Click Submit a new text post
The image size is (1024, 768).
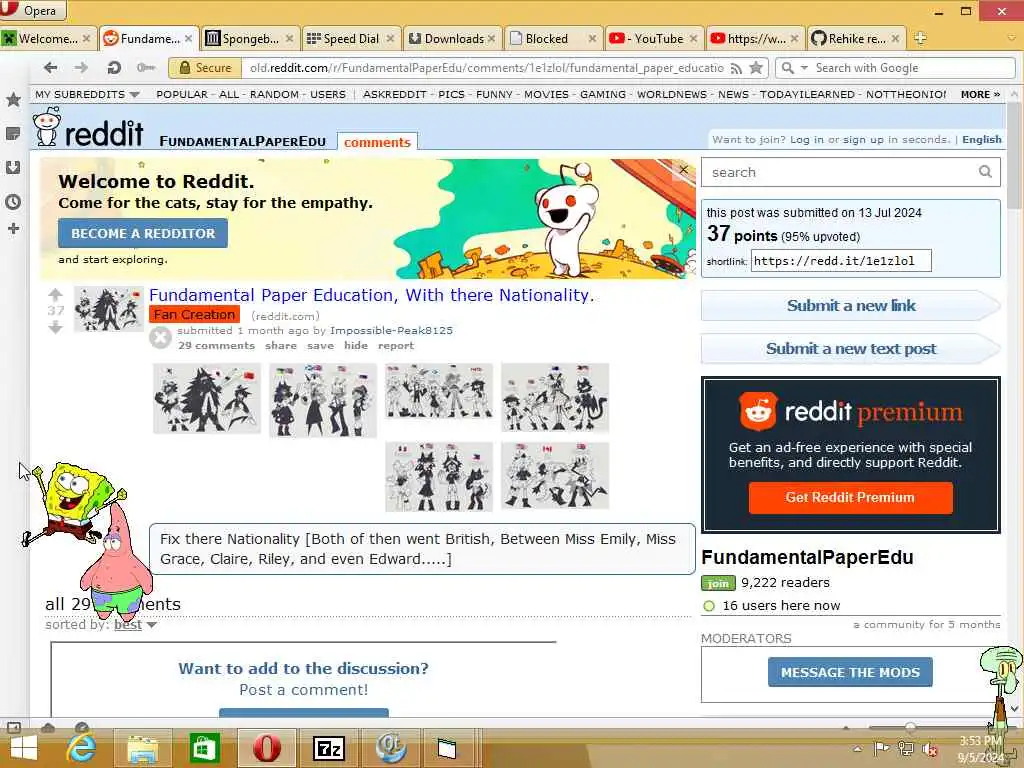click(850, 349)
